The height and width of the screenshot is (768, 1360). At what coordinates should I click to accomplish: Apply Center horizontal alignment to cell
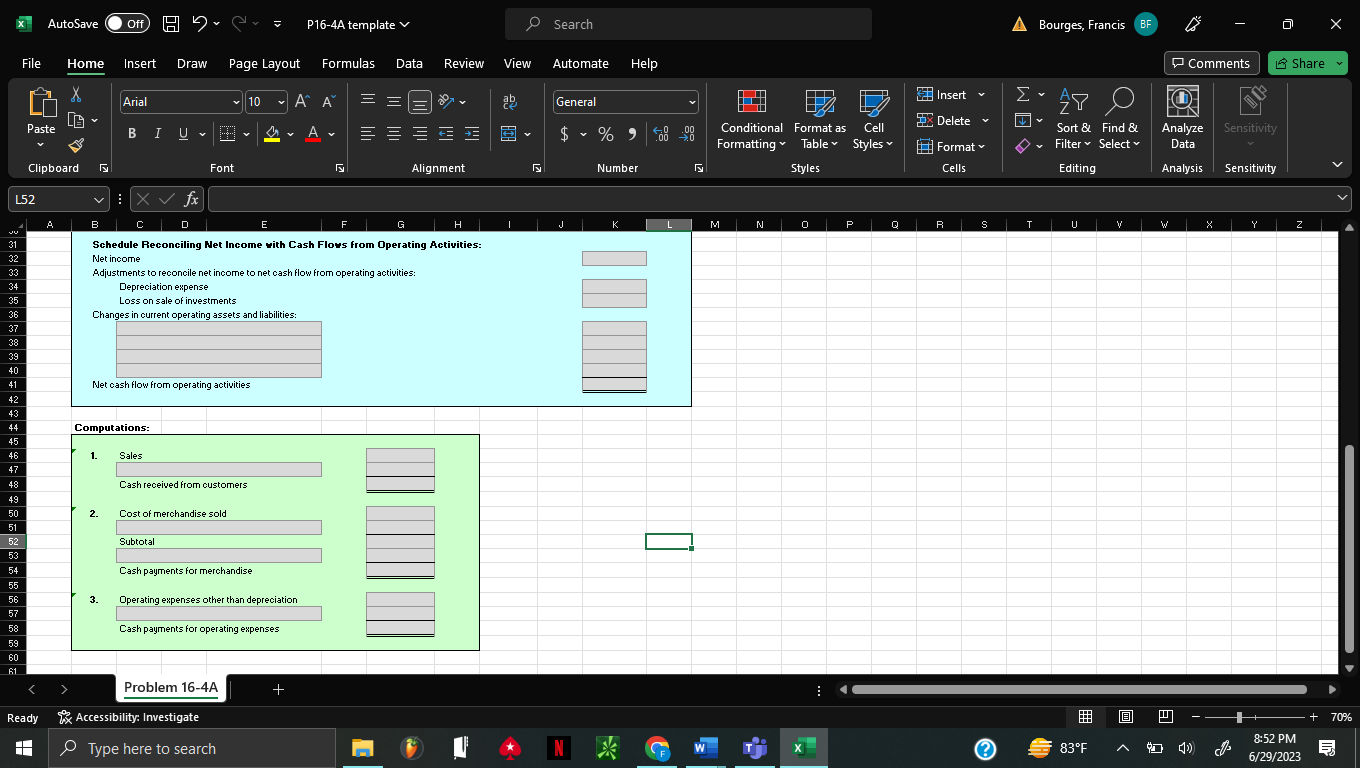click(x=394, y=134)
